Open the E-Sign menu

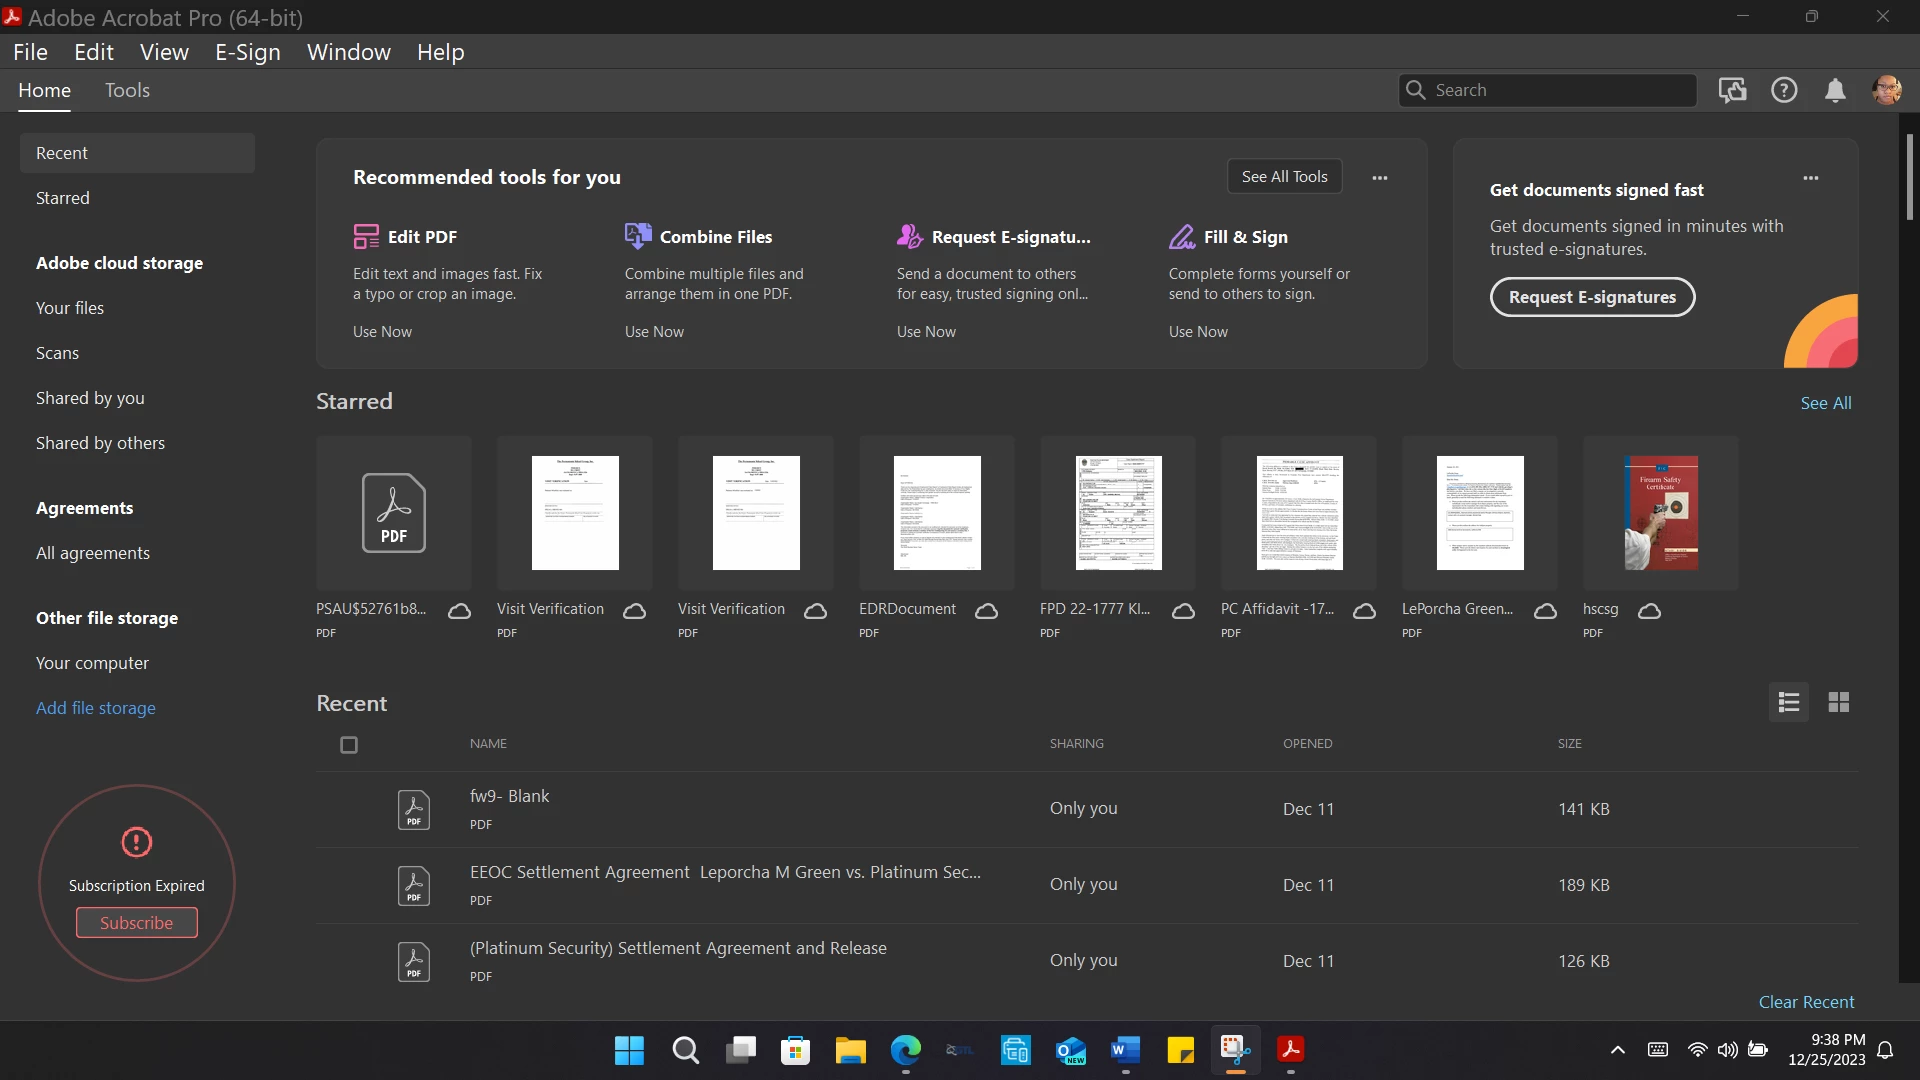[x=247, y=52]
